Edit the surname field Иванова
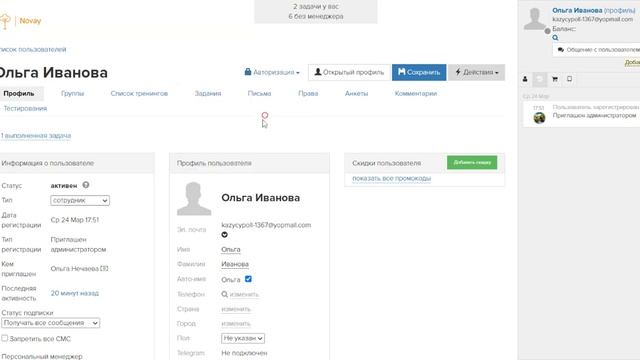Image resolution: width=640 pixels, height=360 pixels. click(235, 264)
